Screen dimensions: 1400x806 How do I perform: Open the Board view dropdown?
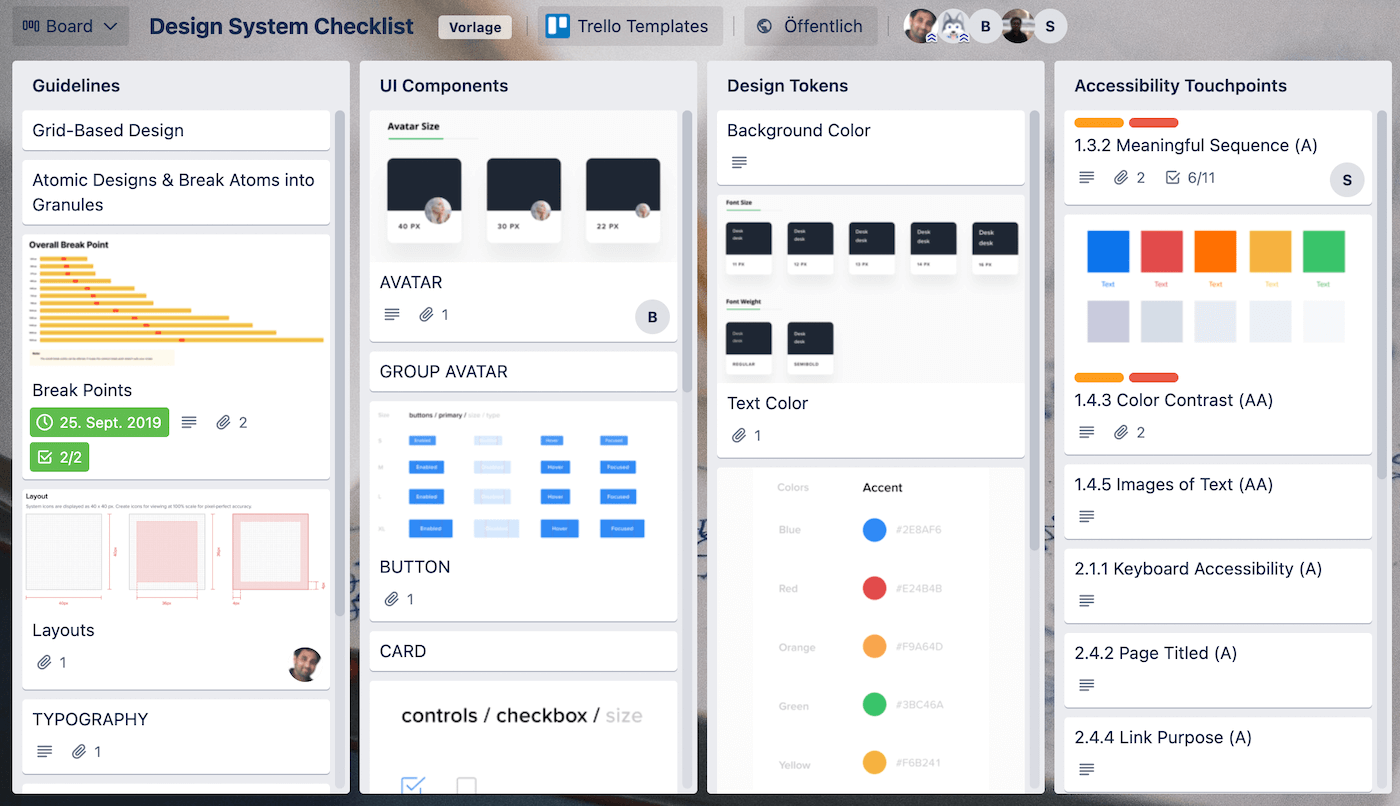(x=69, y=25)
